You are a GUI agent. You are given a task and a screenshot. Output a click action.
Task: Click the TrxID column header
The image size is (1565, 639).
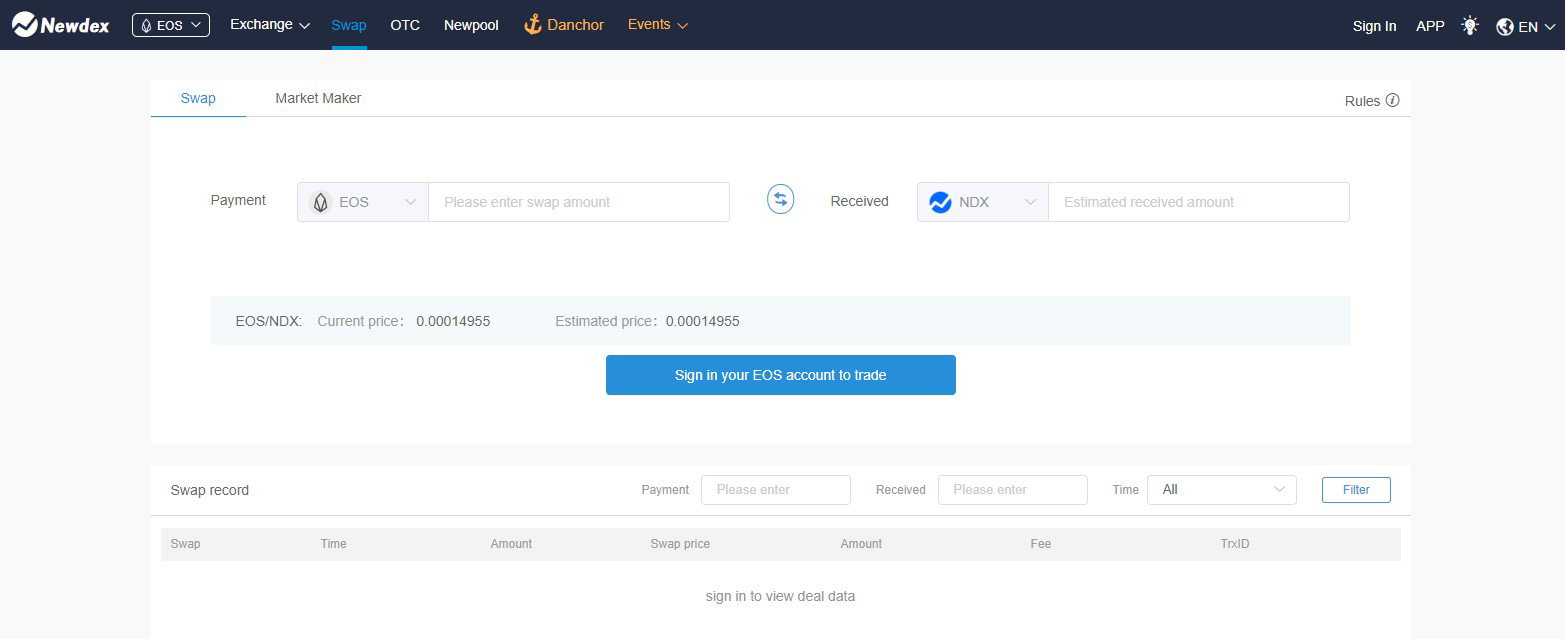click(x=1235, y=544)
